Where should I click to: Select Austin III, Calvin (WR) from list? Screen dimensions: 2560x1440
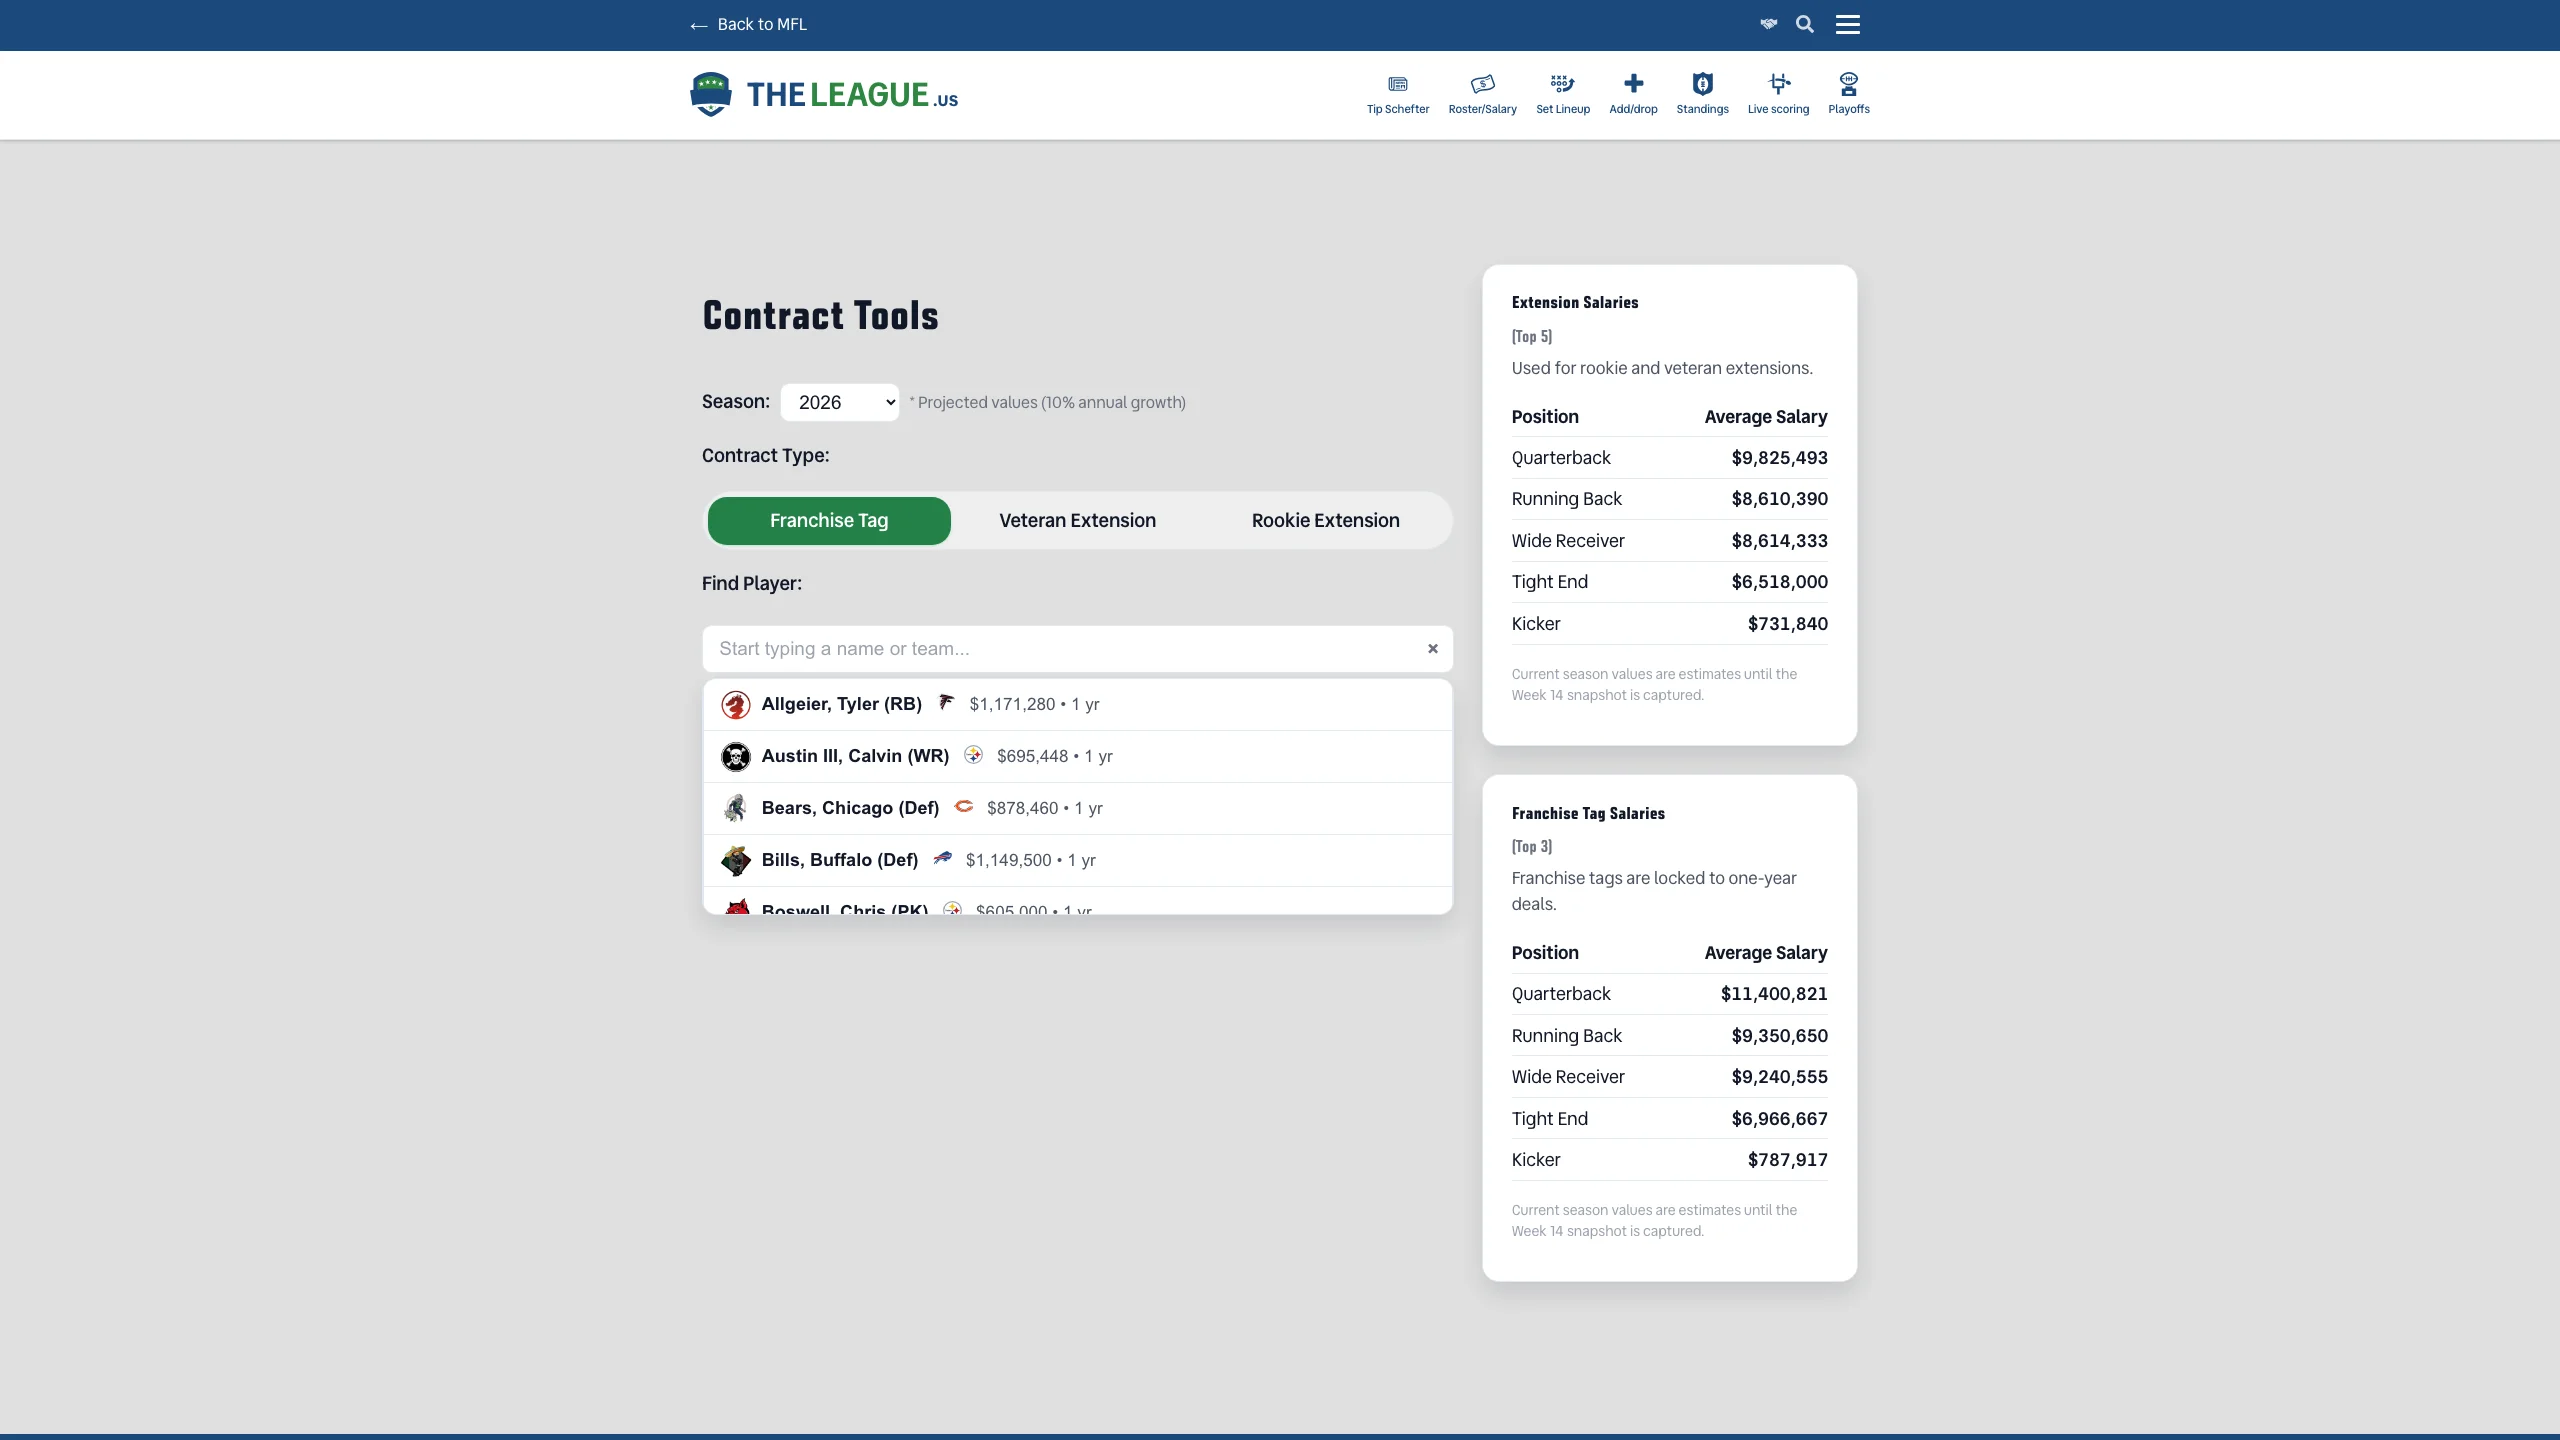click(x=1077, y=757)
